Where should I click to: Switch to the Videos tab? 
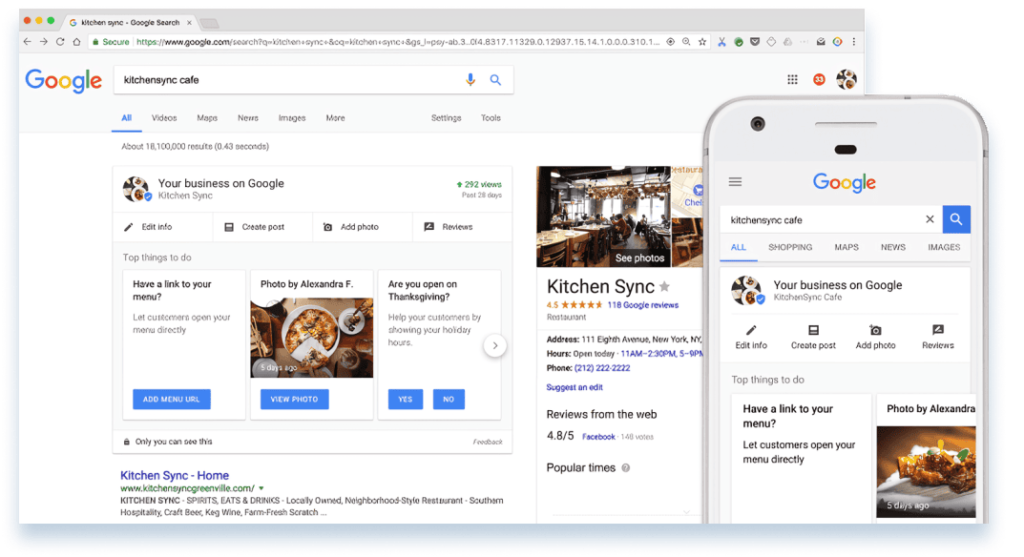pyautogui.click(x=164, y=118)
